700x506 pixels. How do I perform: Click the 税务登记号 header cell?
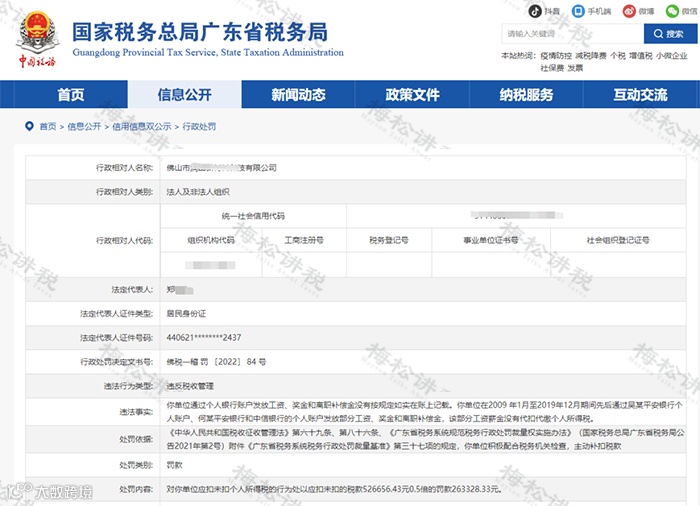(x=389, y=240)
